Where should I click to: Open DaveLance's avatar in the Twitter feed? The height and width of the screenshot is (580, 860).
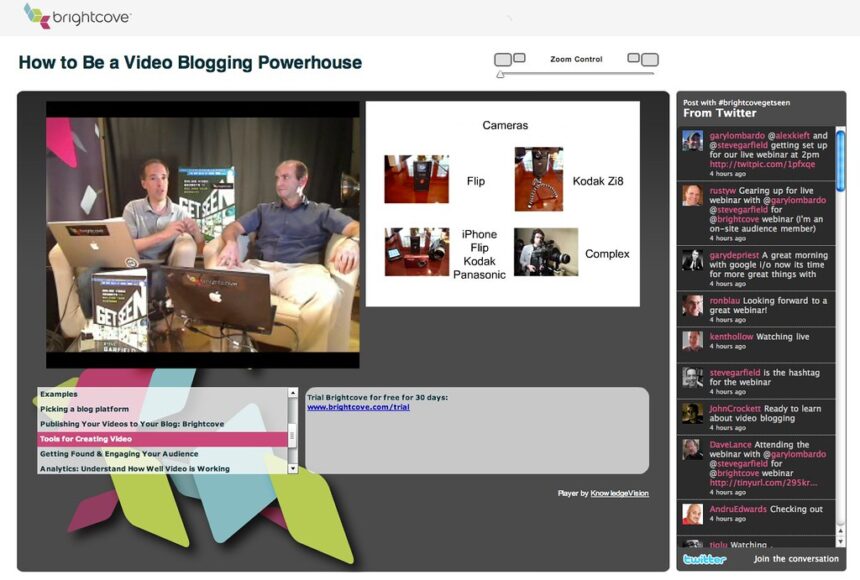pyautogui.click(x=693, y=449)
